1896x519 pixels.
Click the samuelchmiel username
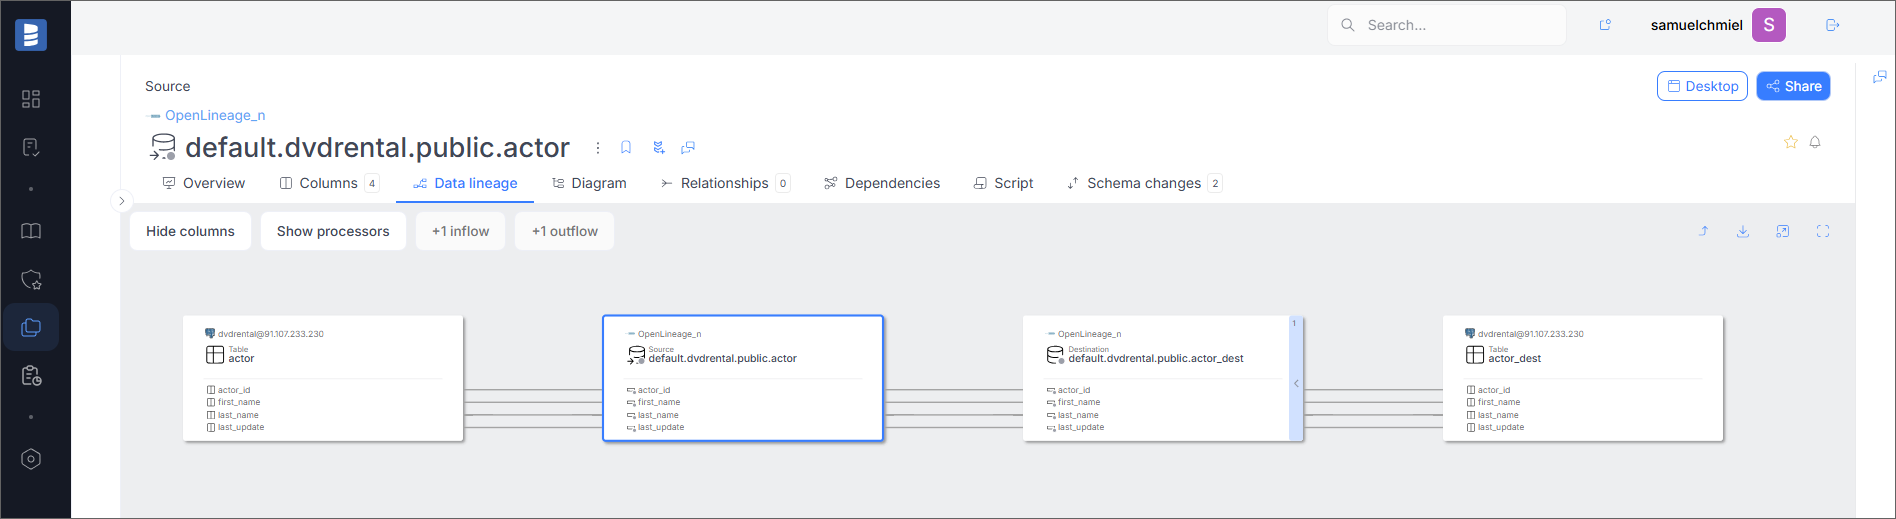(x=1696, y=25)
